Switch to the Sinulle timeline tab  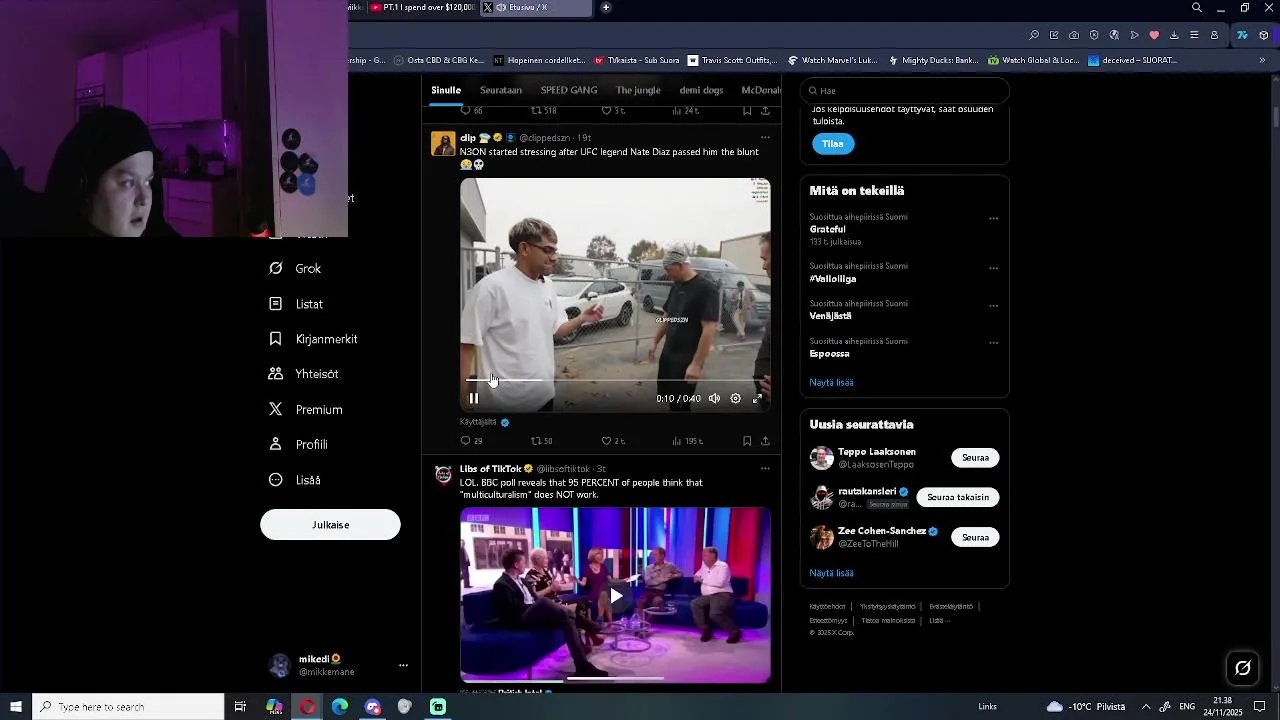pyautogui.click(x=446, y=90)
